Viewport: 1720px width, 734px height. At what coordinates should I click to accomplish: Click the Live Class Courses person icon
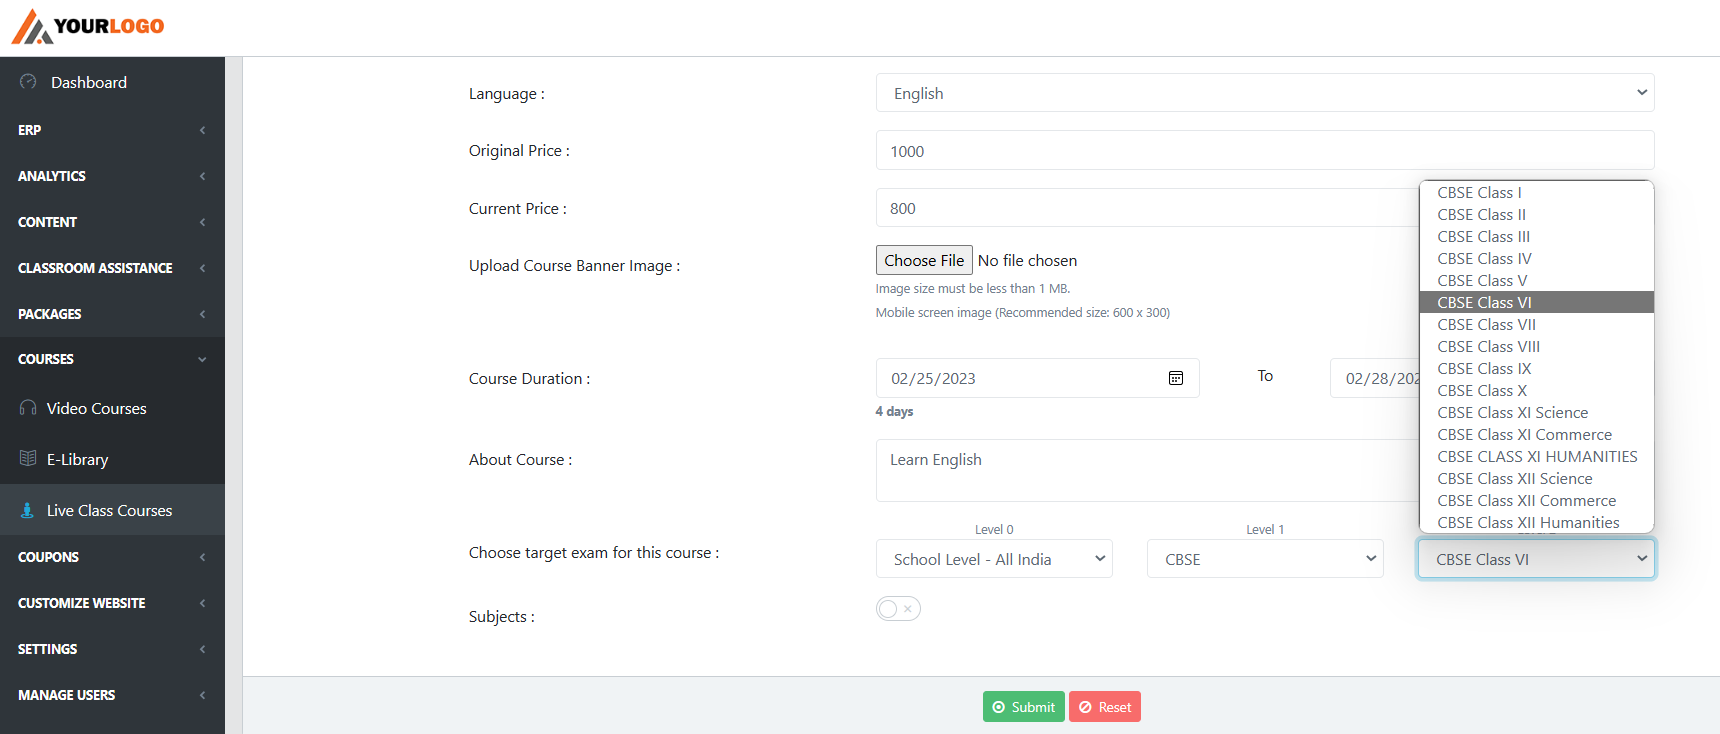[x=26, y=510]
